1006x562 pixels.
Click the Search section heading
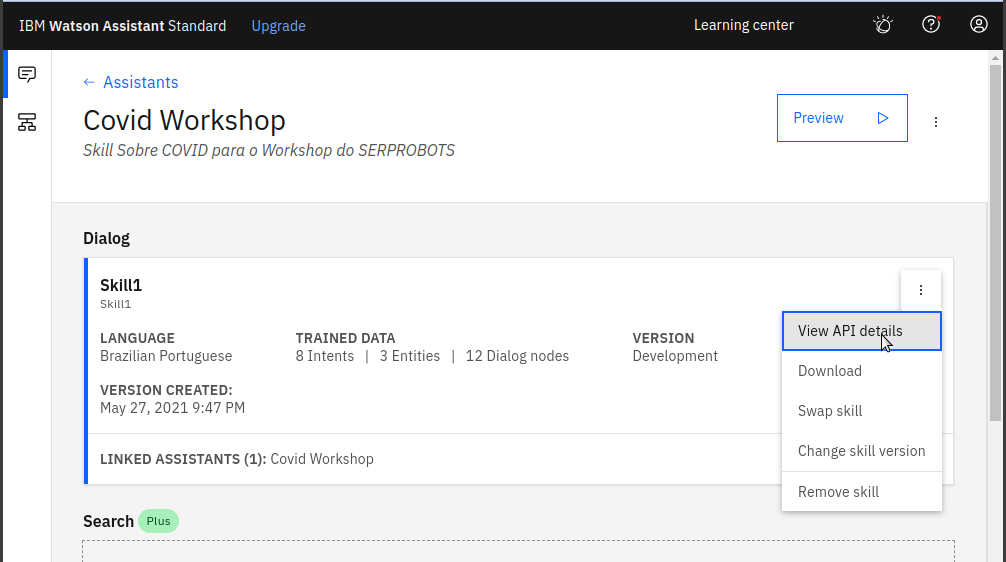point(108,521)
